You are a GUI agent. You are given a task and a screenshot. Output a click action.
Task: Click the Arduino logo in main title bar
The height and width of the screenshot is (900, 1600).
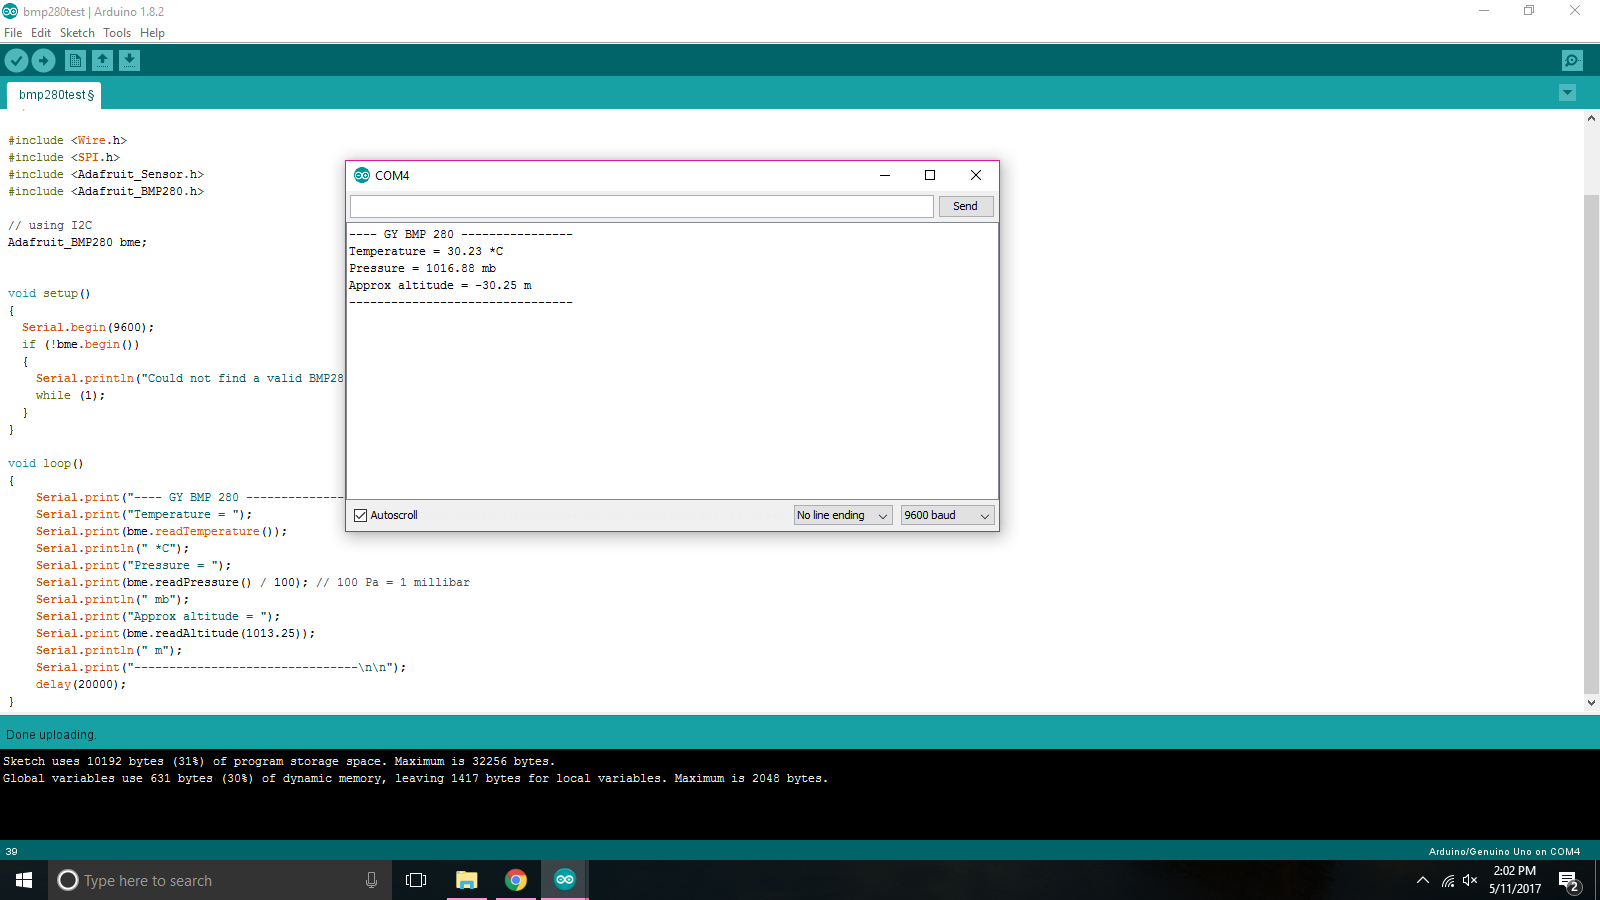[10, 11]
